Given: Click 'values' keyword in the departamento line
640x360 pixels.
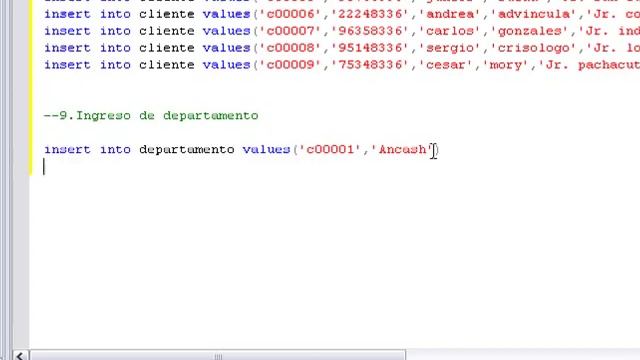Looking at the screenshot, I should click(x=267, y=149).
